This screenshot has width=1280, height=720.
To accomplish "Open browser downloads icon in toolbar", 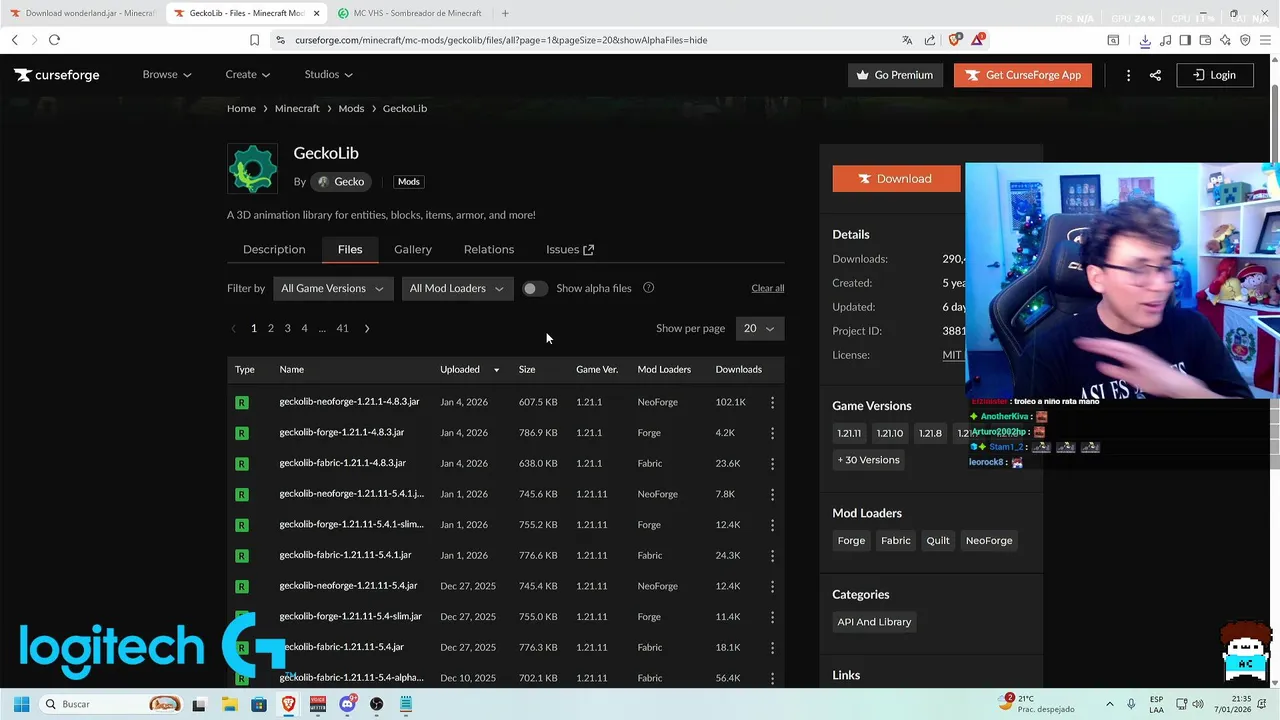I will [1145, 40].
